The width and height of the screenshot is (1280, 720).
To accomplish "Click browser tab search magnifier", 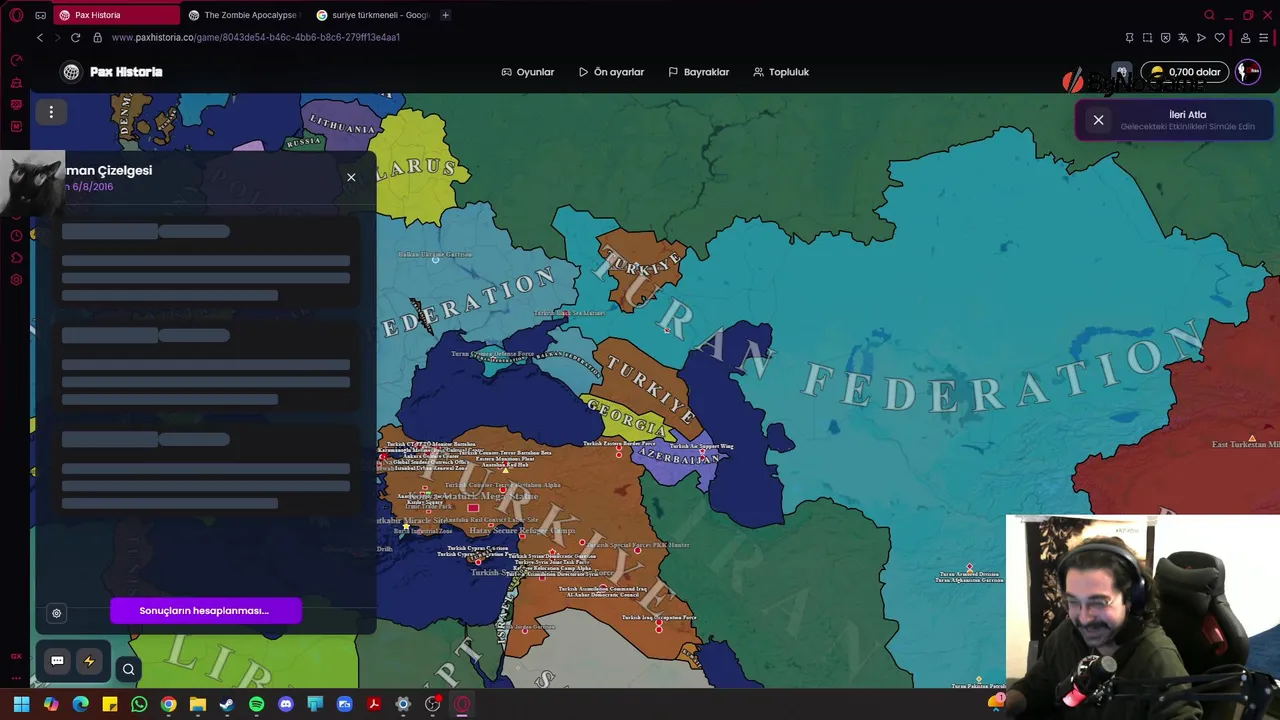I will (x=1209, y=15).
